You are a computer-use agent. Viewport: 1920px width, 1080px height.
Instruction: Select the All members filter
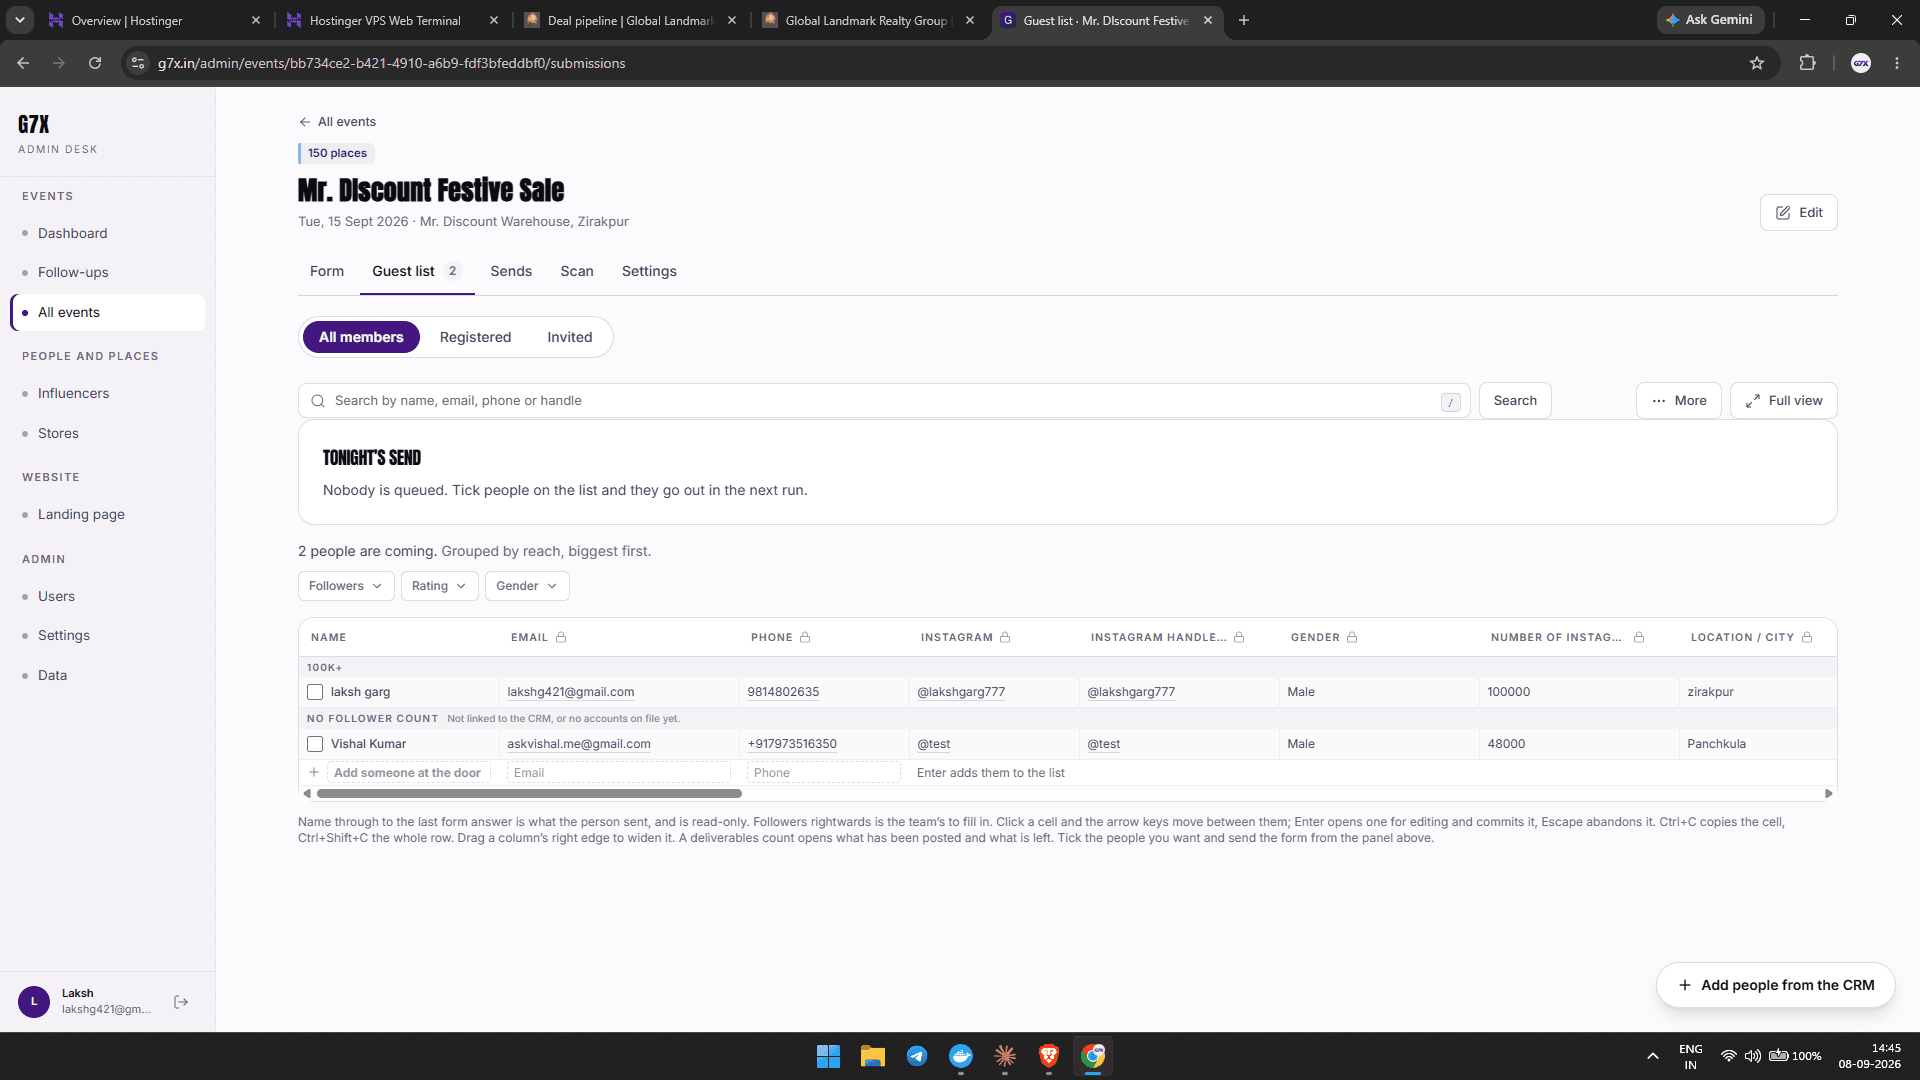click(361, 337)
